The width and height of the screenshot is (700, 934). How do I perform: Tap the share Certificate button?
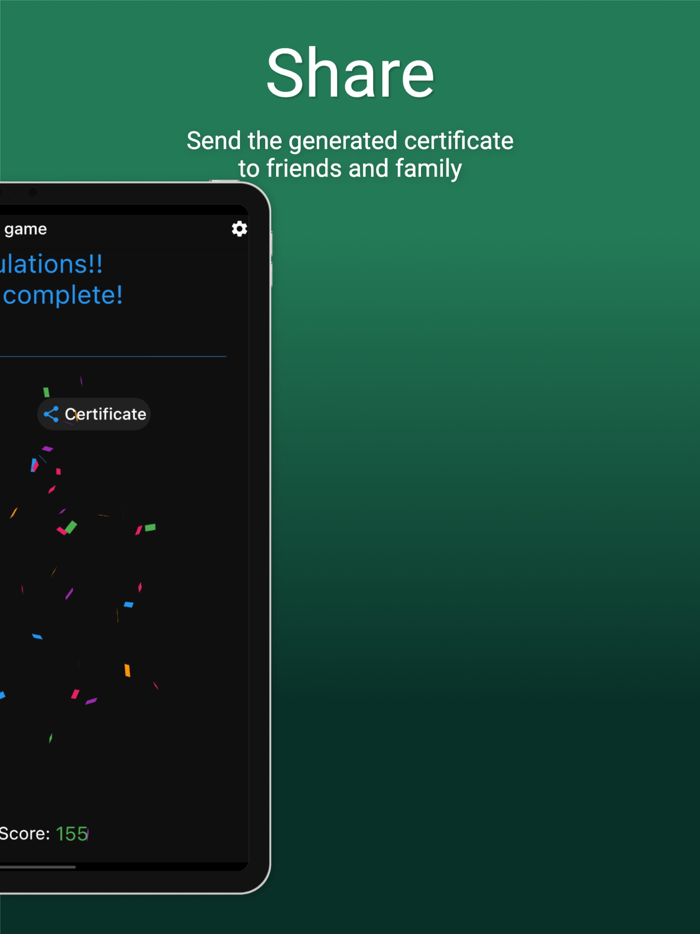click(94, 414)
